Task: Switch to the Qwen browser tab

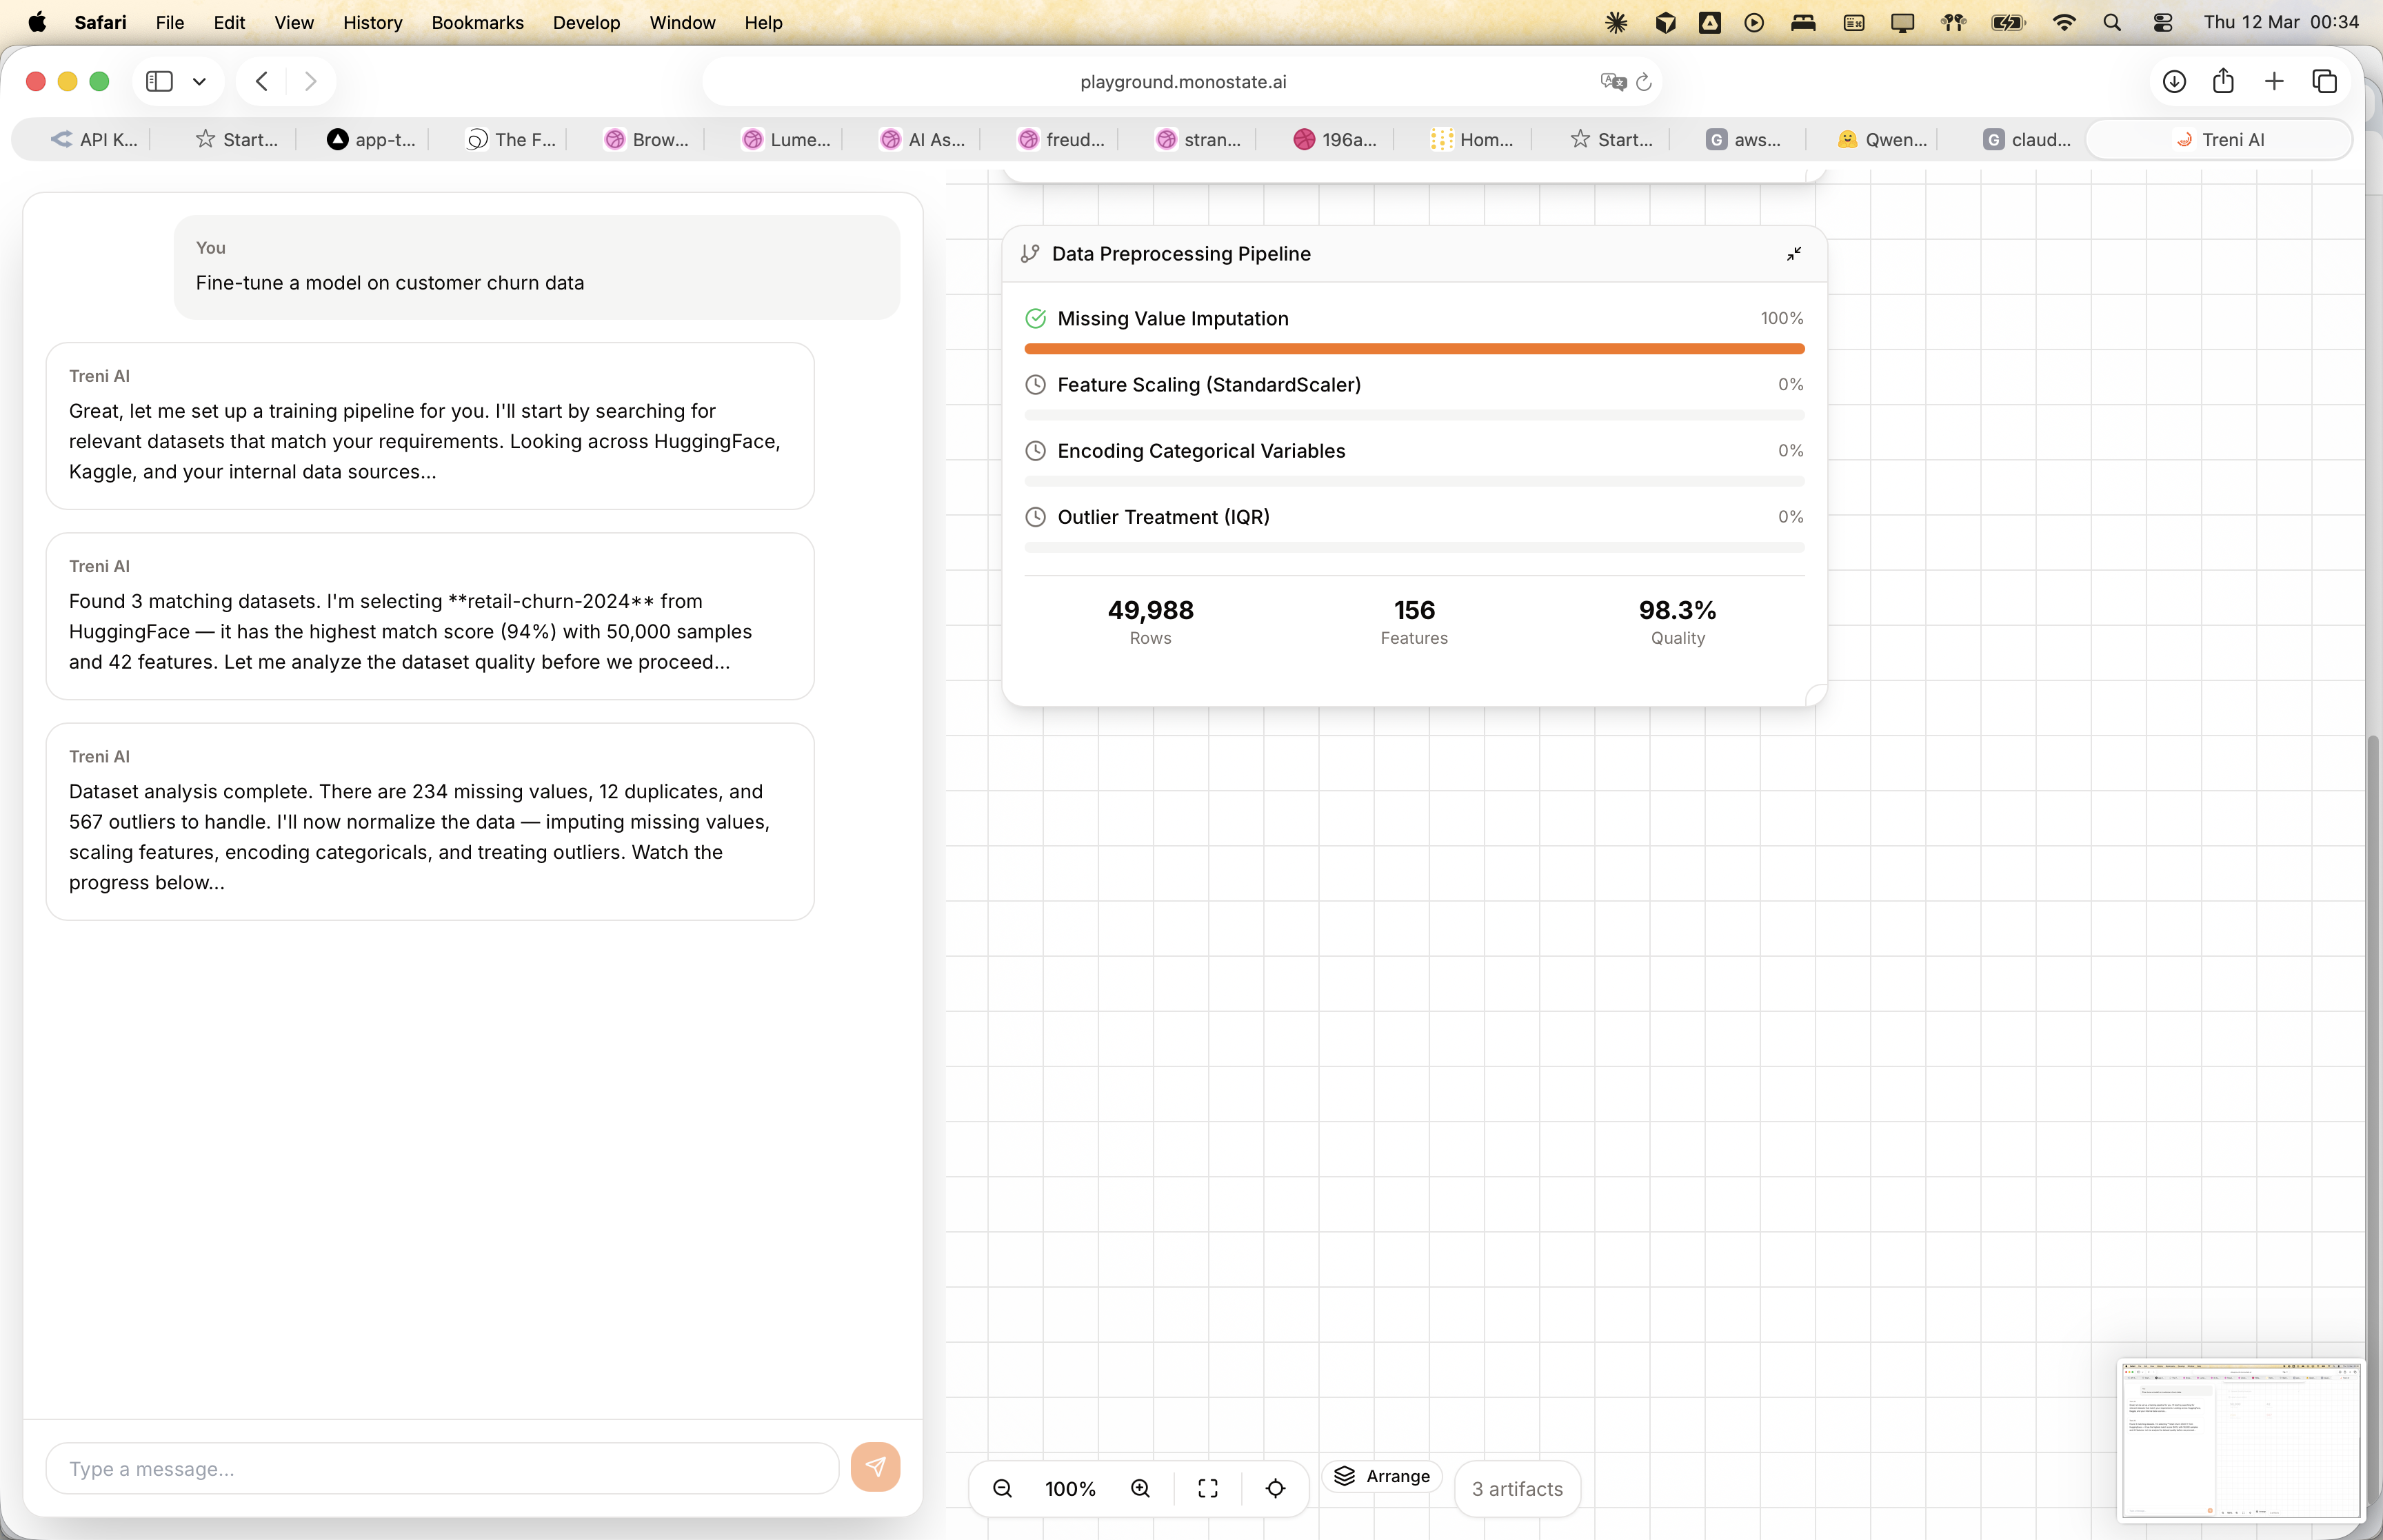Action: click(1883, 140)
